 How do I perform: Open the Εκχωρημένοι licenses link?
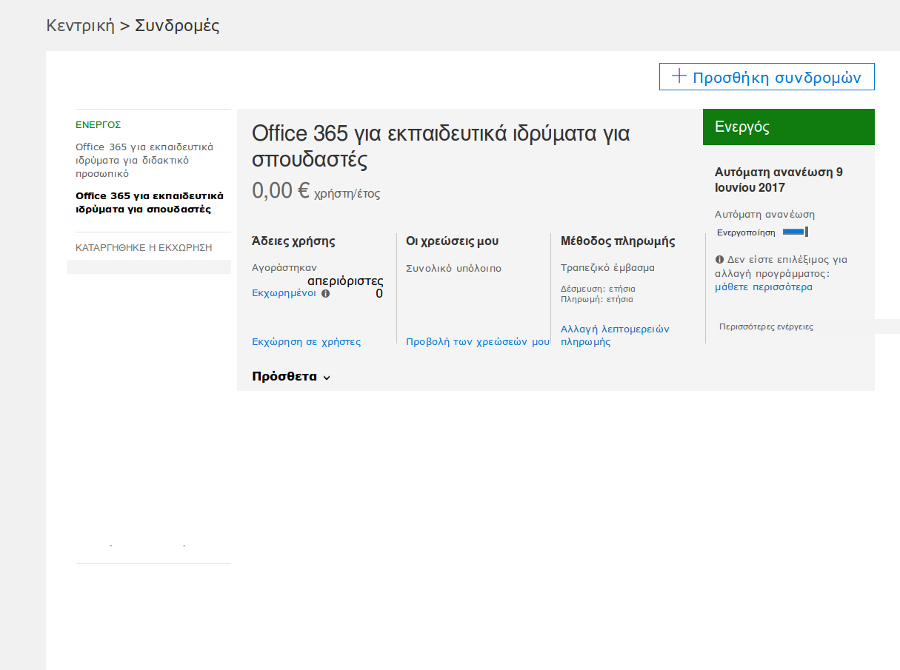coord(284,294)
